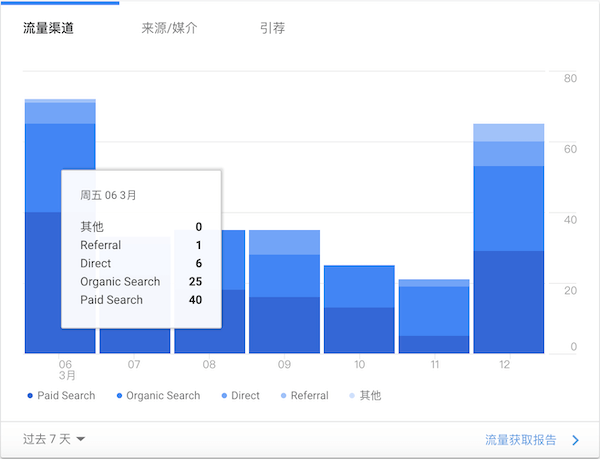Screen dimensions: 600x459
Task: Click the 其他 legend color dot
Action: 352,396
